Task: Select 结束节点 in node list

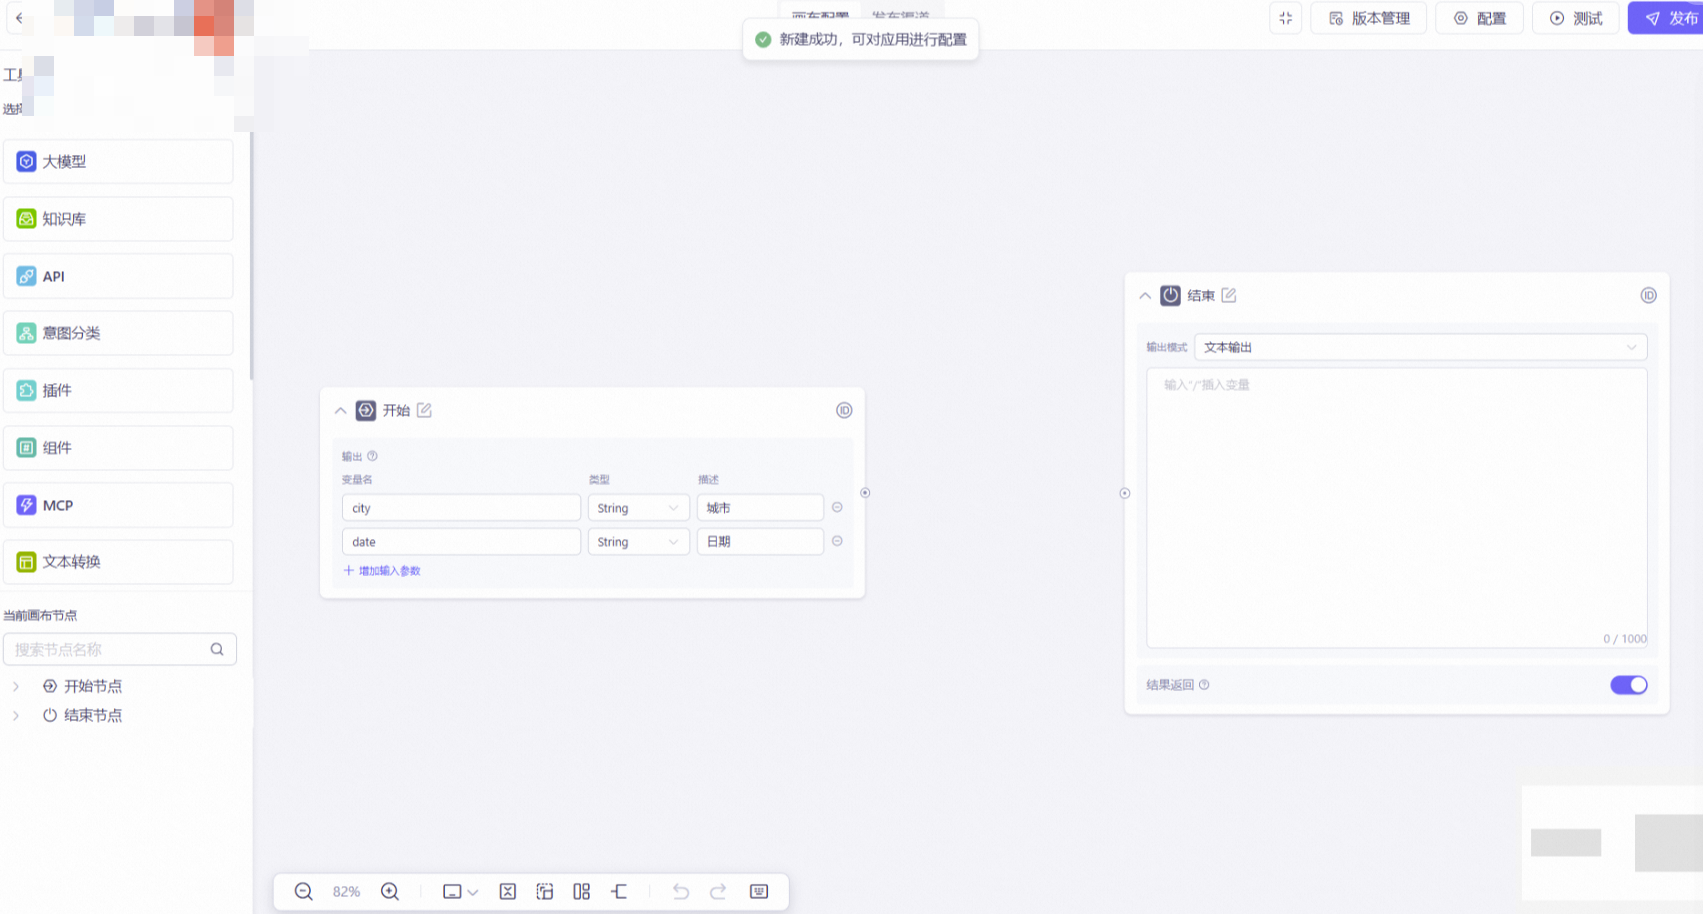Action: tap(93, 715)
